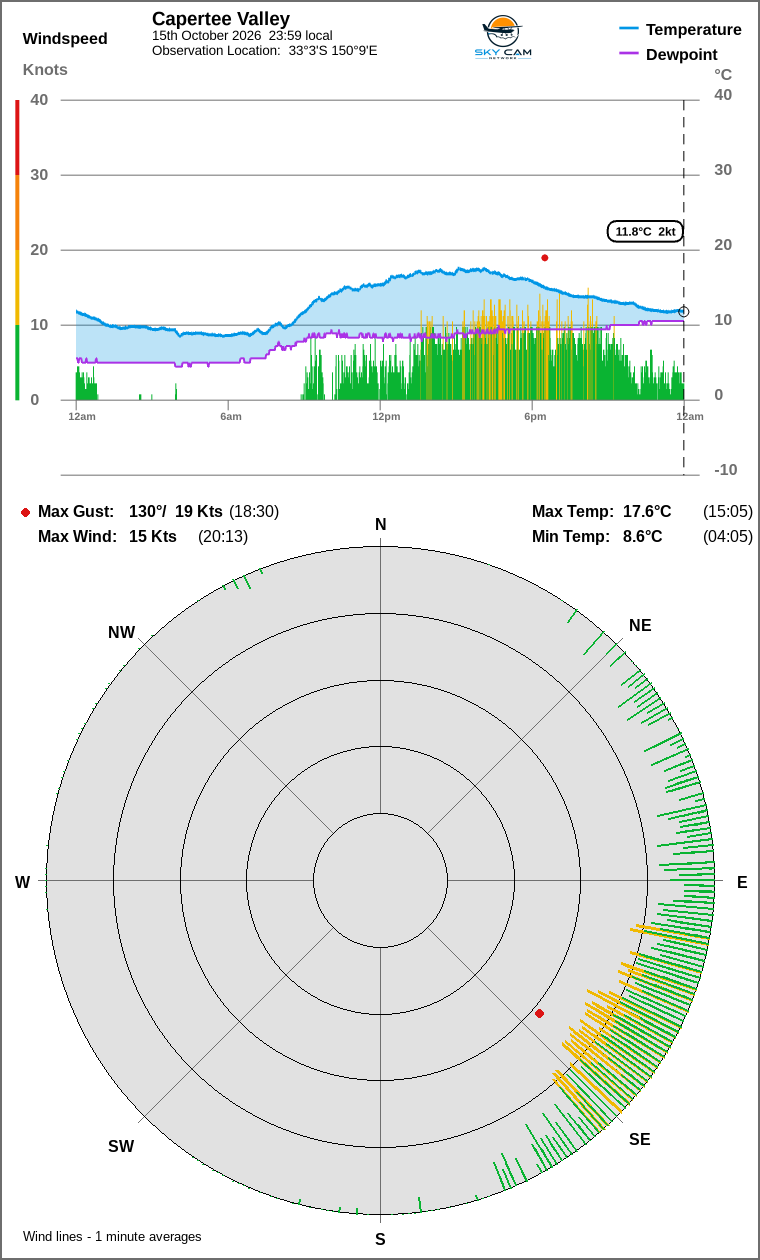Click the 40 knots axis label on left

pos(39,100)
